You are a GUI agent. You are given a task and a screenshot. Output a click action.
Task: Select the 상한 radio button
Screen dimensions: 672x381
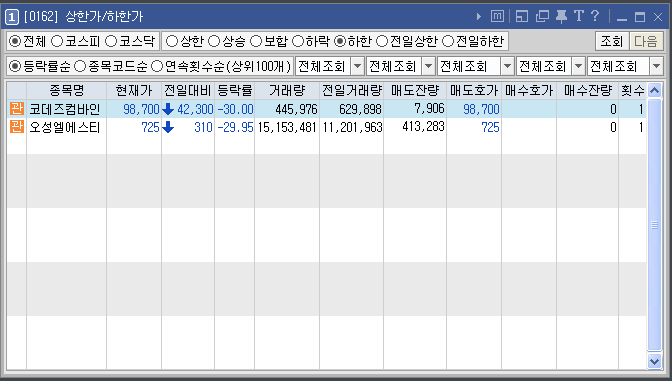171,41
